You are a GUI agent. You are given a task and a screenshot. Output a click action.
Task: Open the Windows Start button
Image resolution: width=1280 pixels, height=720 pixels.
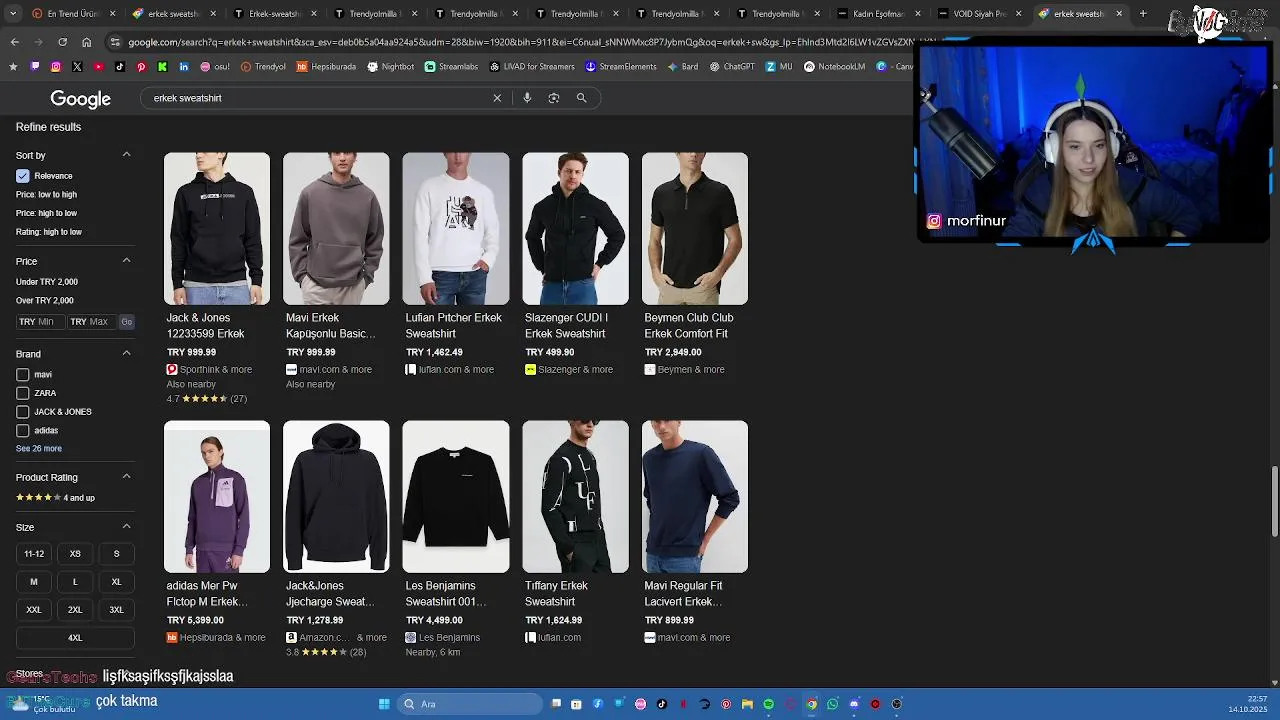pyautogui.click(x=384, y=704)
